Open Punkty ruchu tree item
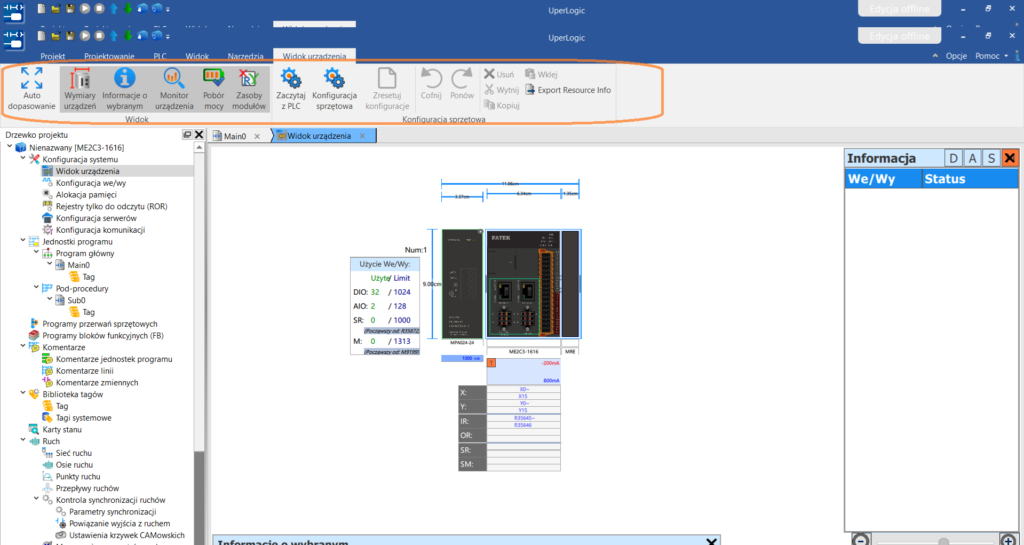The image size is (1024, 545). pos(78,476)
